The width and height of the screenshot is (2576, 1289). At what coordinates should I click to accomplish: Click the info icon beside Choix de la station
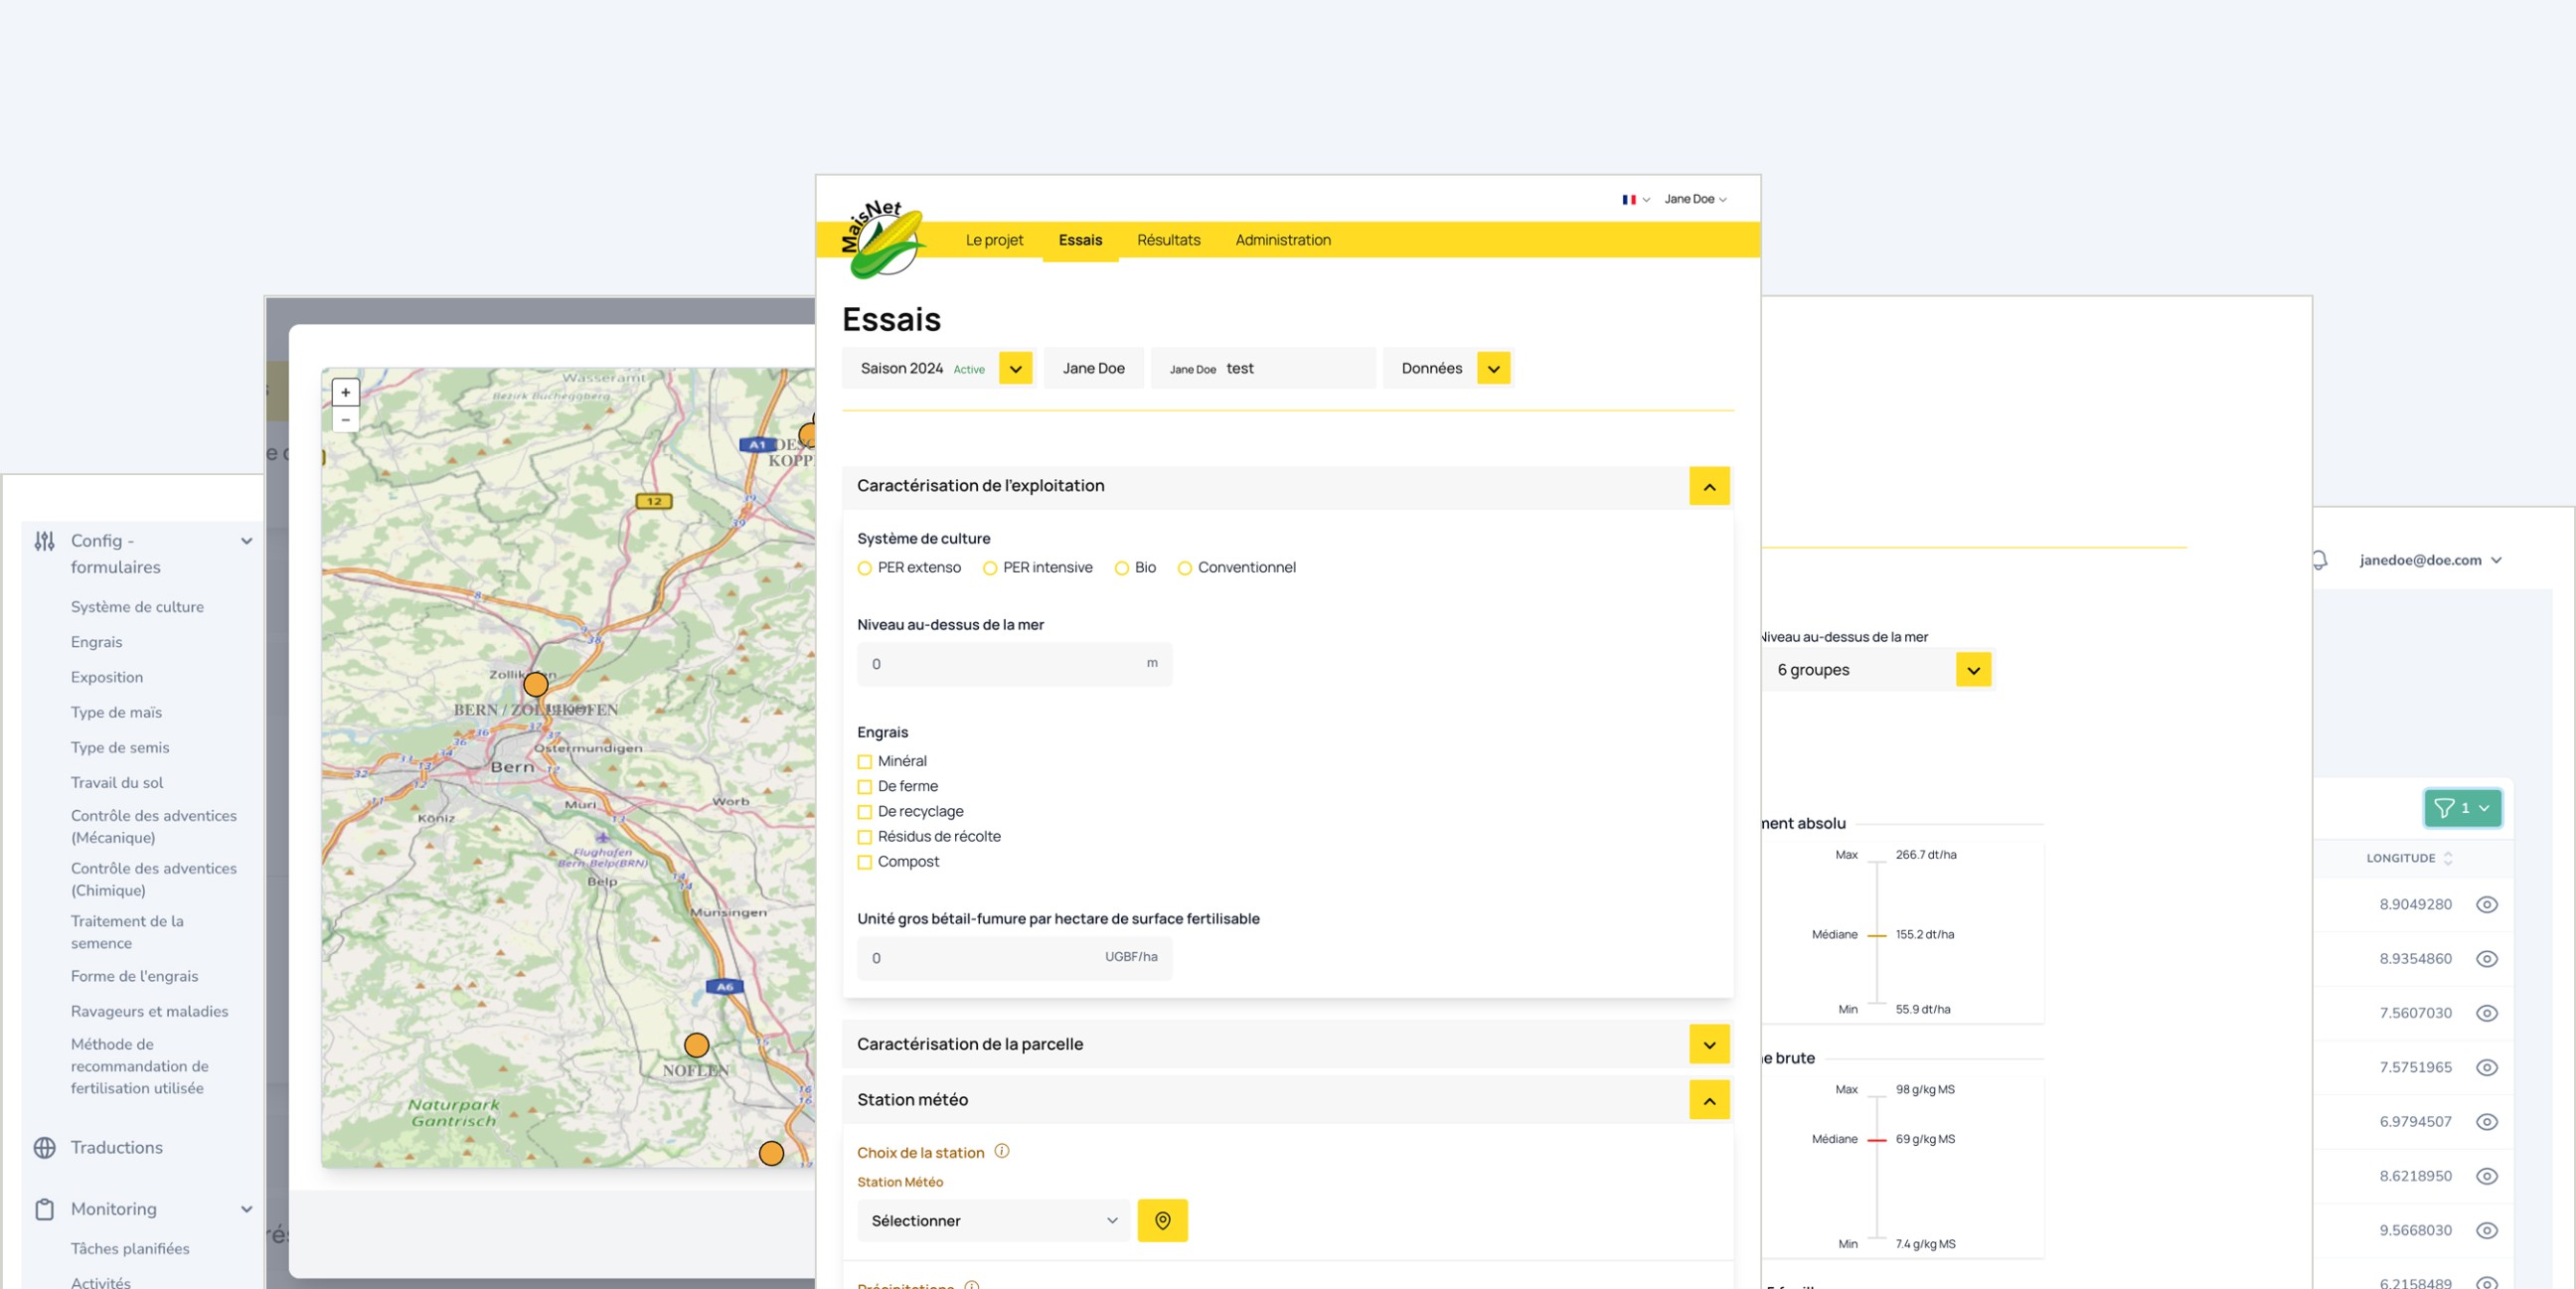[1001, 1151]
